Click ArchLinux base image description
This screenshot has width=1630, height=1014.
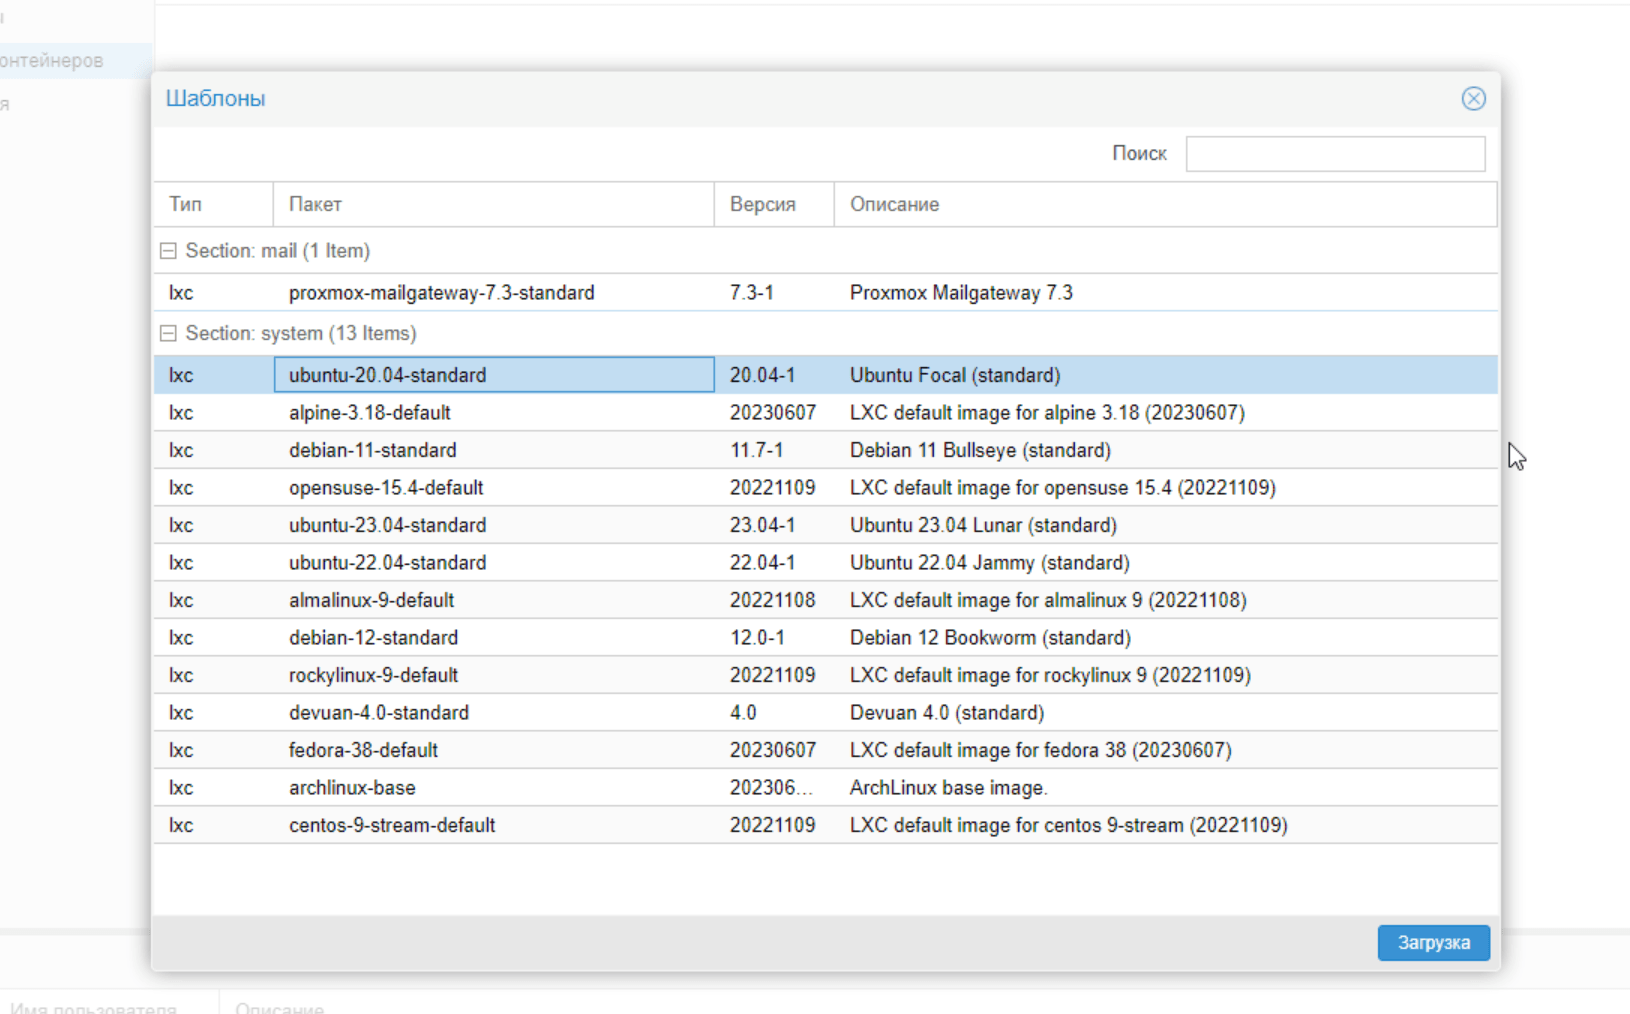[x=948, y=788]
